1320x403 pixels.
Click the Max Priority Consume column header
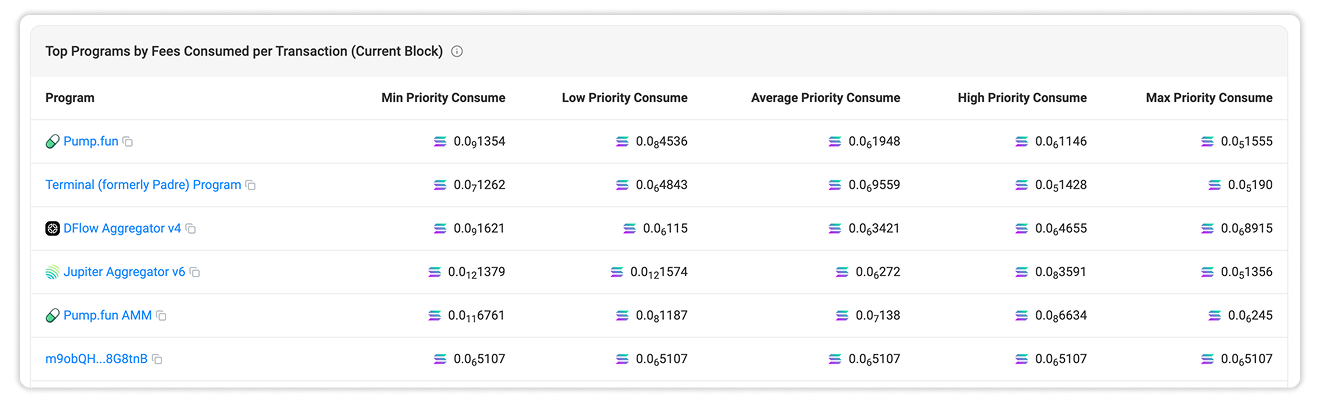click(1209, 98)
